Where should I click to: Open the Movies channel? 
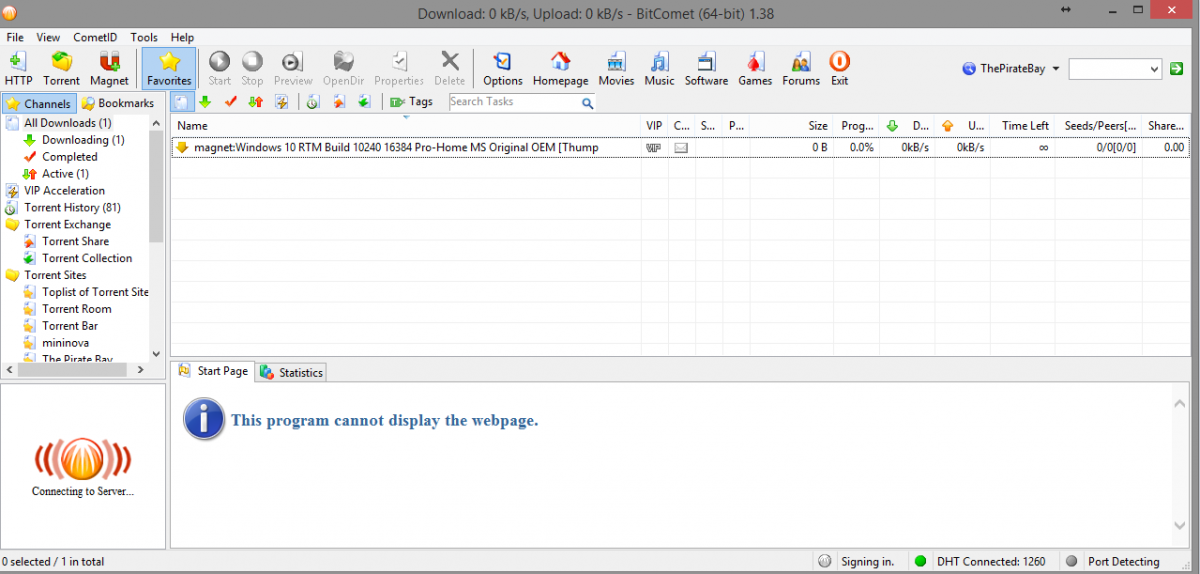click(617, 68)
